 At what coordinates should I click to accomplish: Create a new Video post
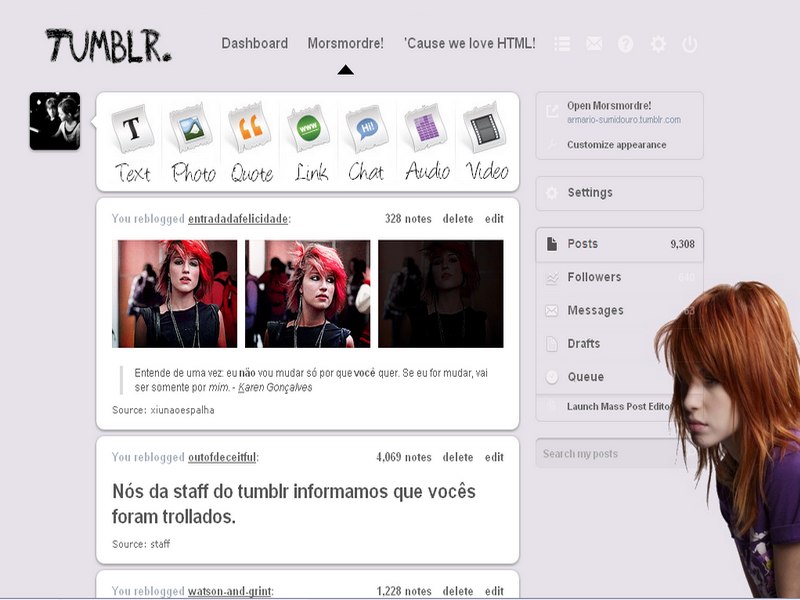point(486,143)
